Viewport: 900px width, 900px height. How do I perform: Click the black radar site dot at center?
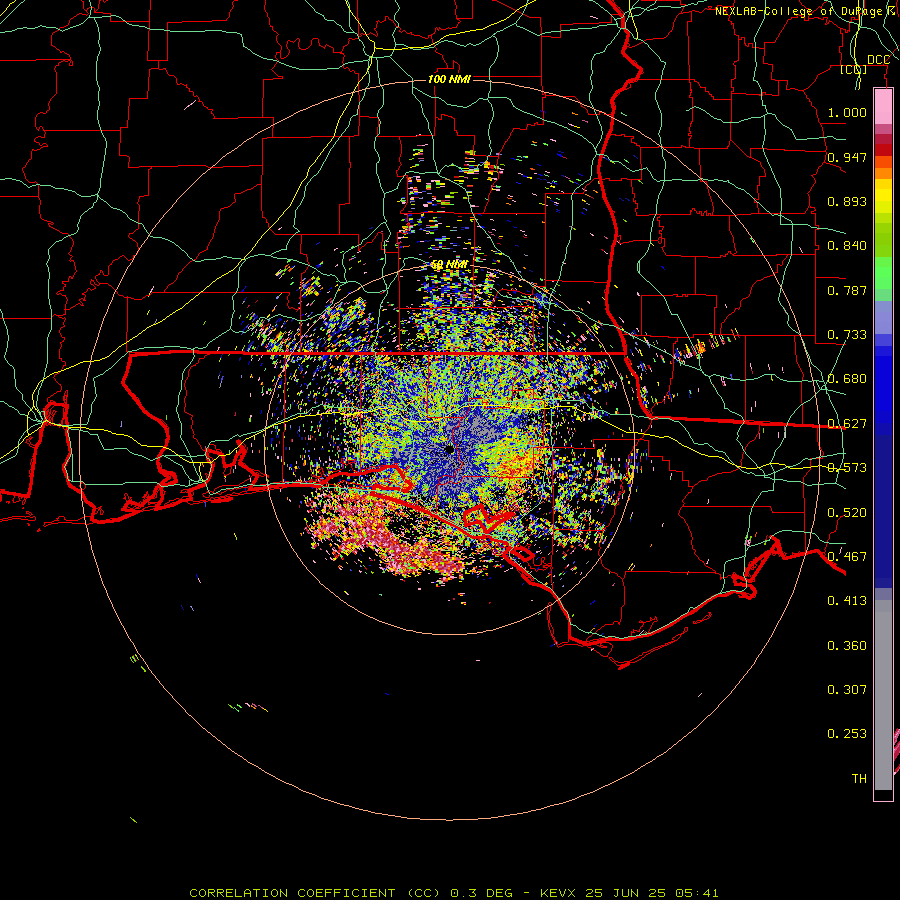pyautogui.click(x=449, y=449)
